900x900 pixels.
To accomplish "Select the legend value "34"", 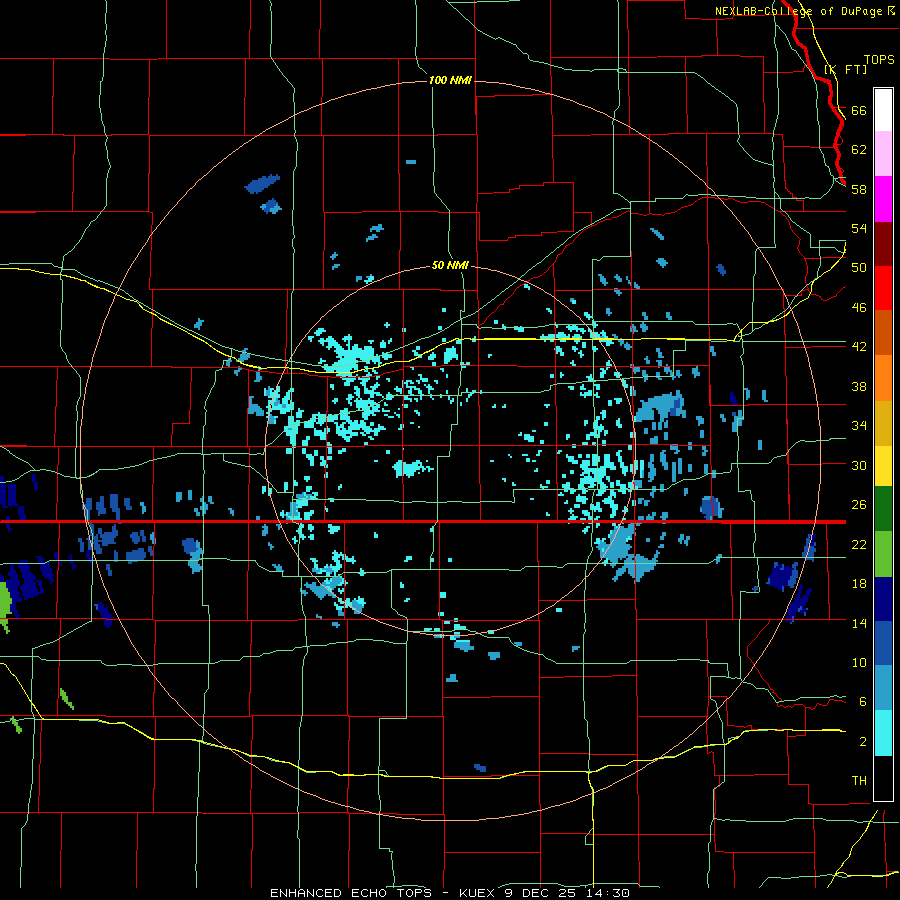I will (x=859, y=426).
